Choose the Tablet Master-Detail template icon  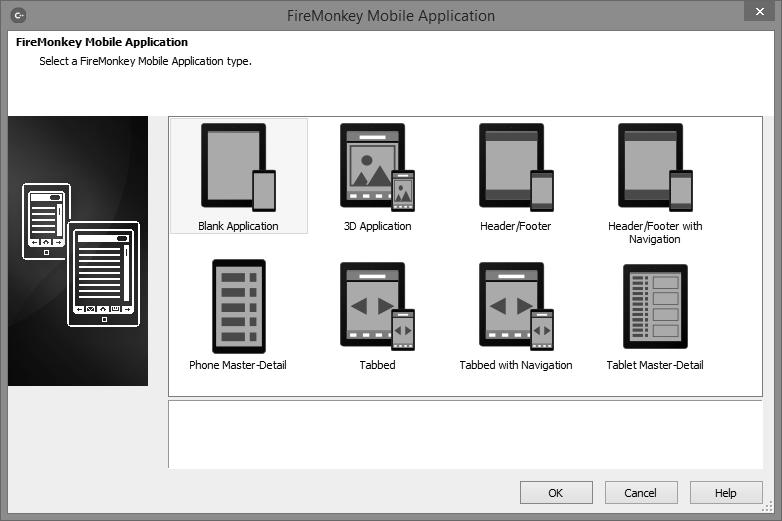(x=655, y=306)
